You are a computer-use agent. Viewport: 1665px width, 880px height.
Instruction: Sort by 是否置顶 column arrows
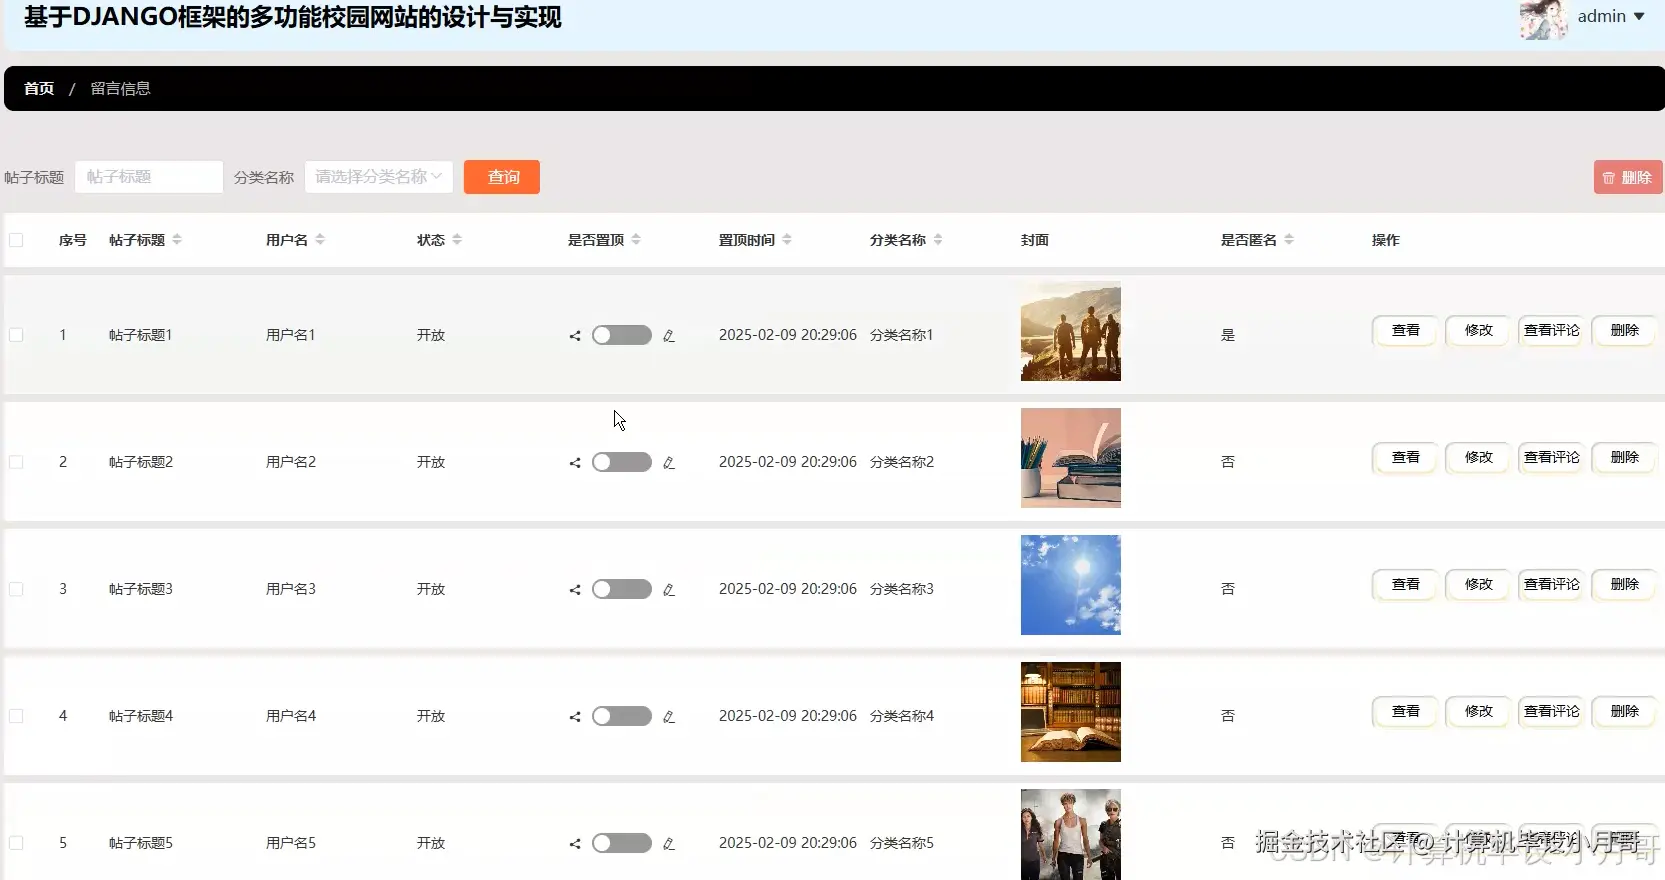pyautogui.click(x=636, y=240)
